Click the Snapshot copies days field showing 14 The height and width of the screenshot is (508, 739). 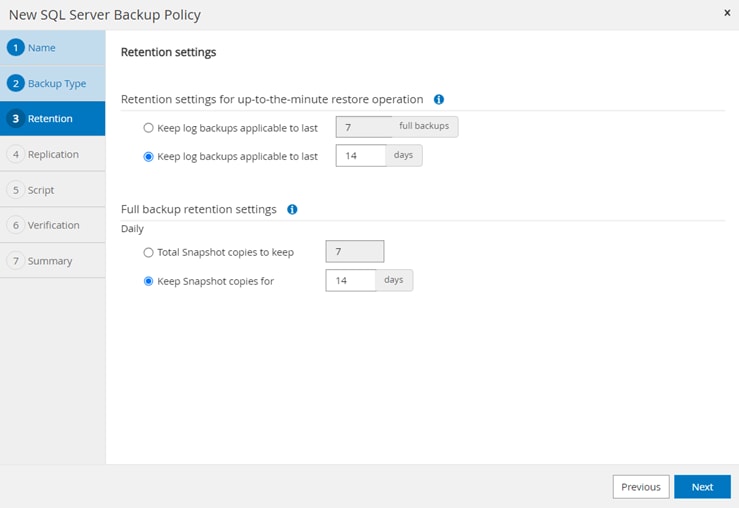click(x=351, y=280)
